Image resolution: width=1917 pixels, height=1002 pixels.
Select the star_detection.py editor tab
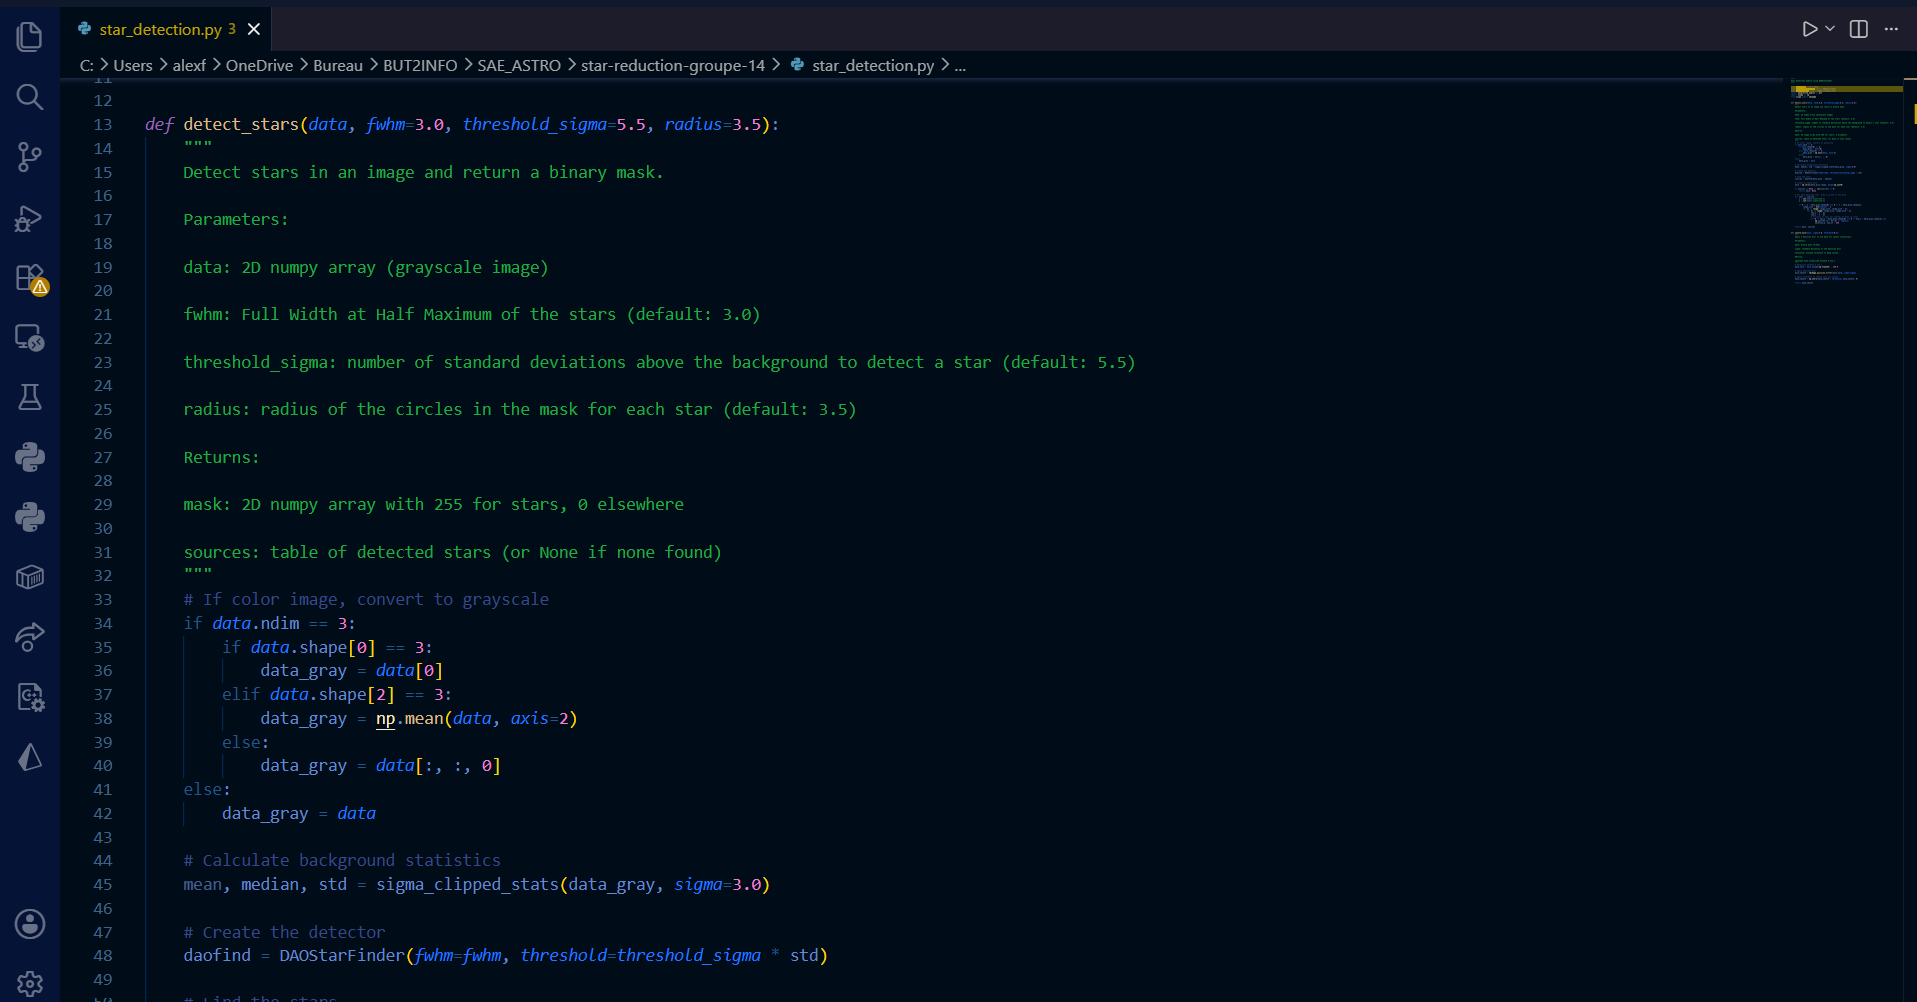(160, 29)
